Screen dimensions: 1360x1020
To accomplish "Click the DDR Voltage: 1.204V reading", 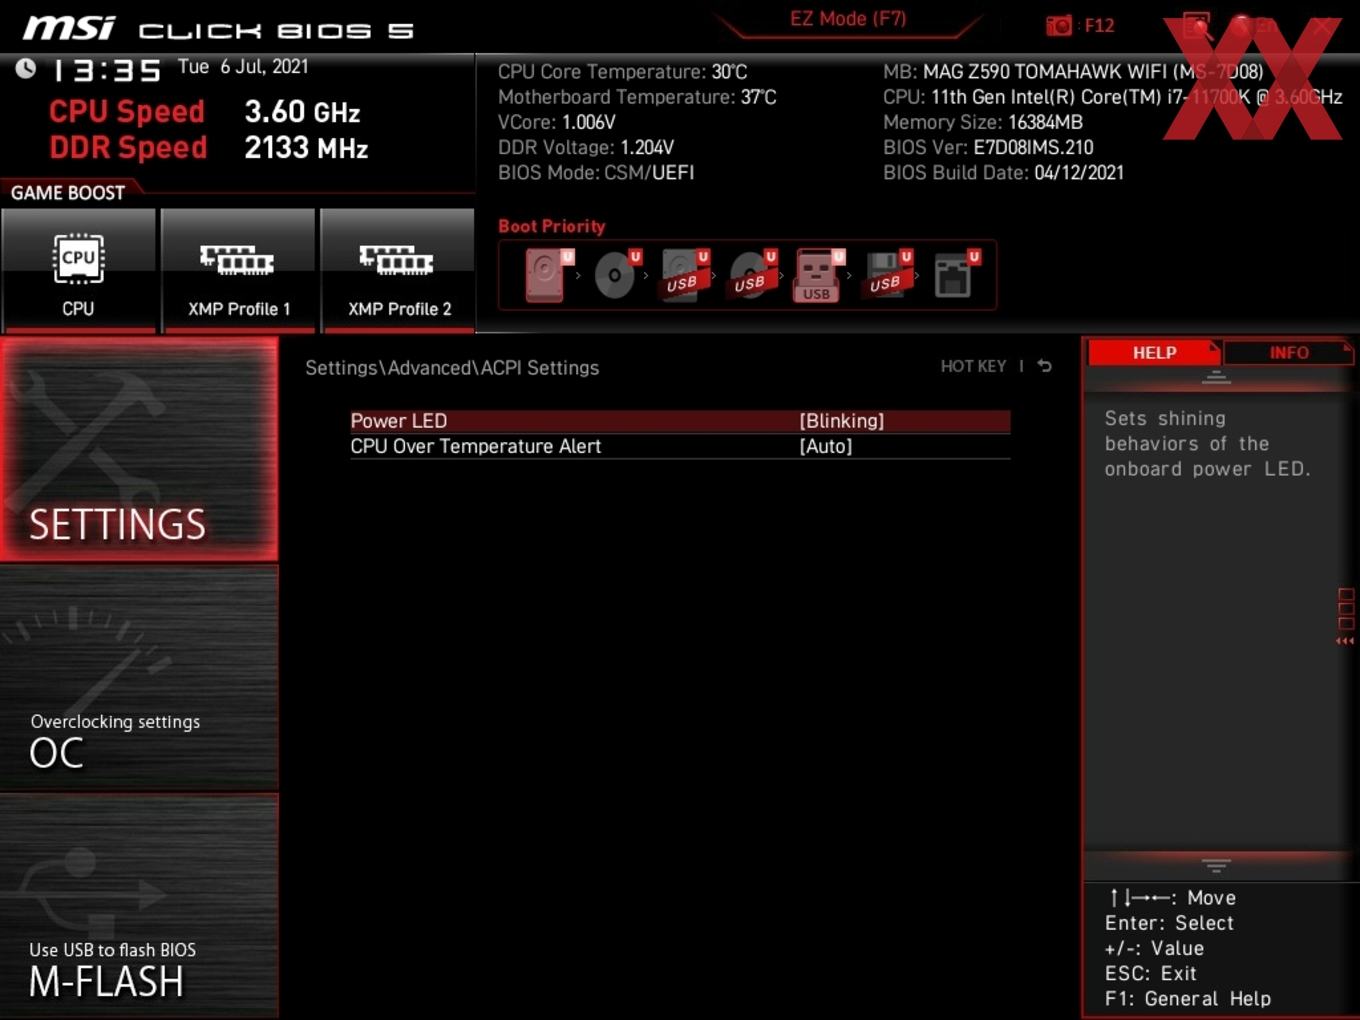I will [x=586, y=147].
